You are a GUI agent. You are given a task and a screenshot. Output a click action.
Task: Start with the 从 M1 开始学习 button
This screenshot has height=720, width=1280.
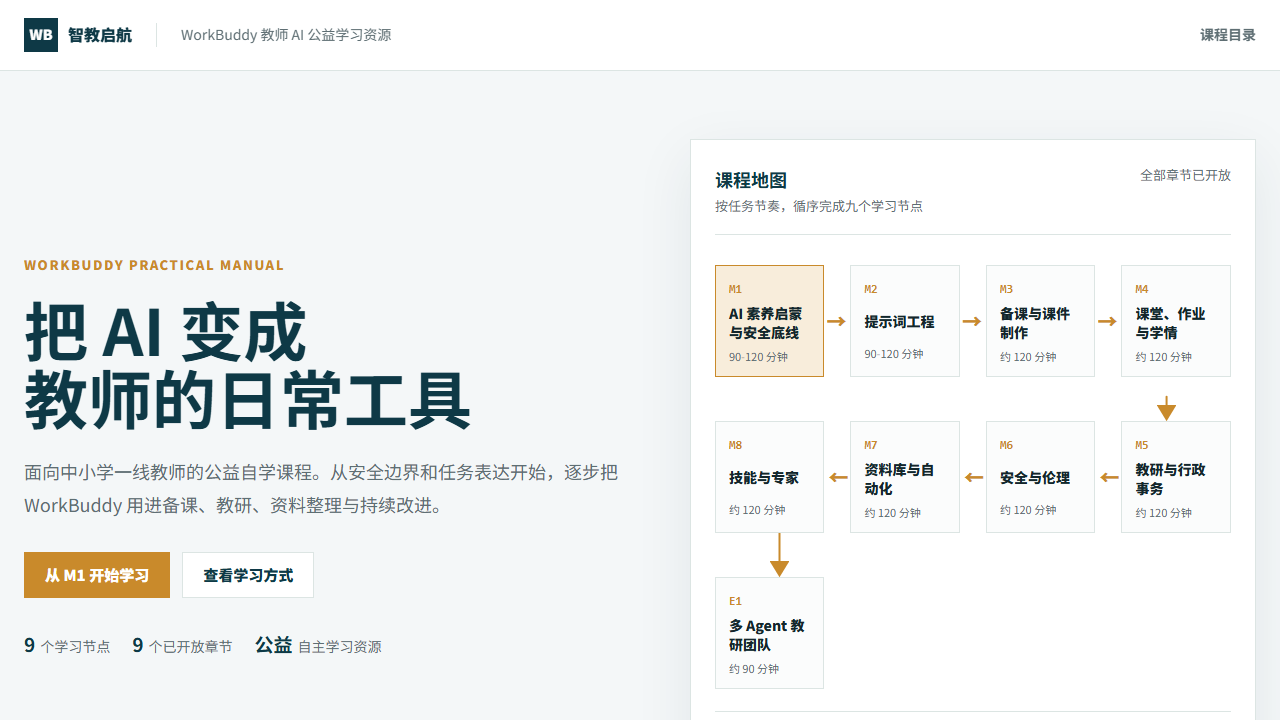(x=97, y=575)
